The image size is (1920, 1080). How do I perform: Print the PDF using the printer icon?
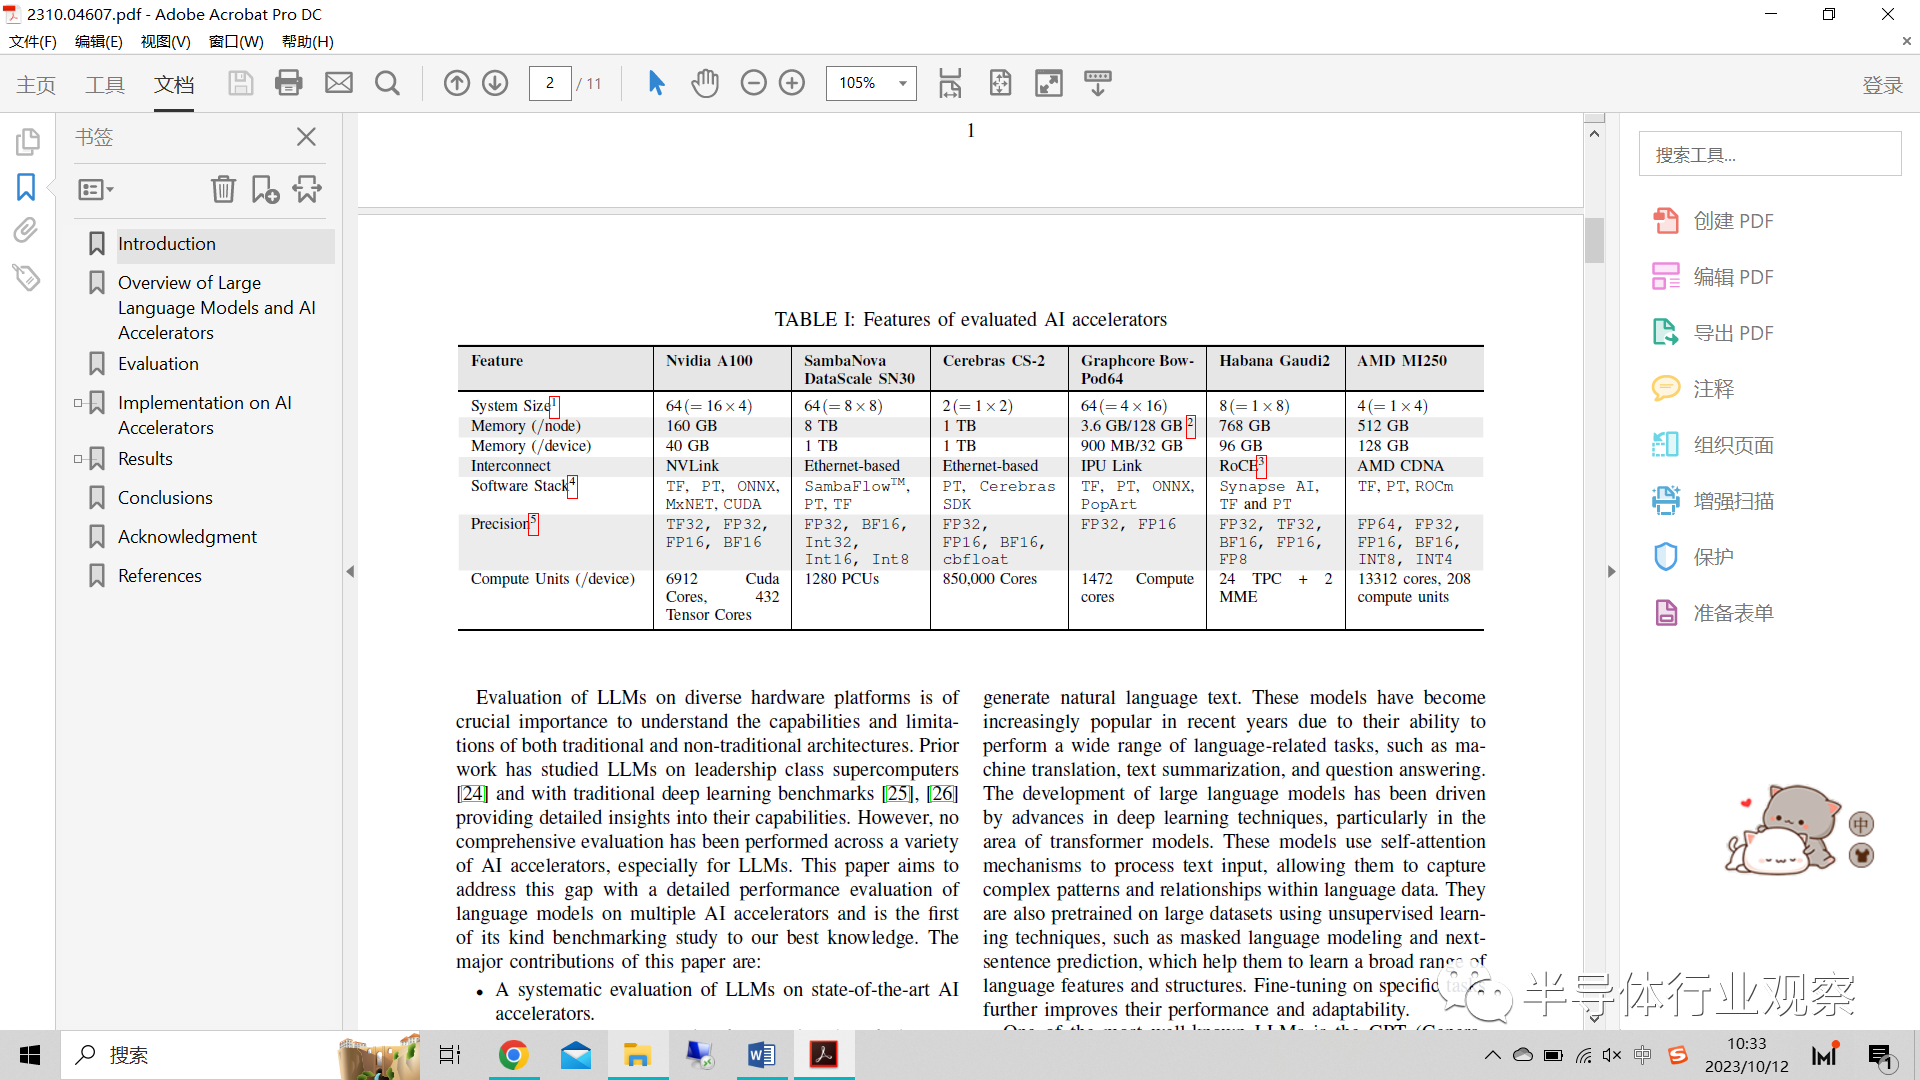(289, 83)
